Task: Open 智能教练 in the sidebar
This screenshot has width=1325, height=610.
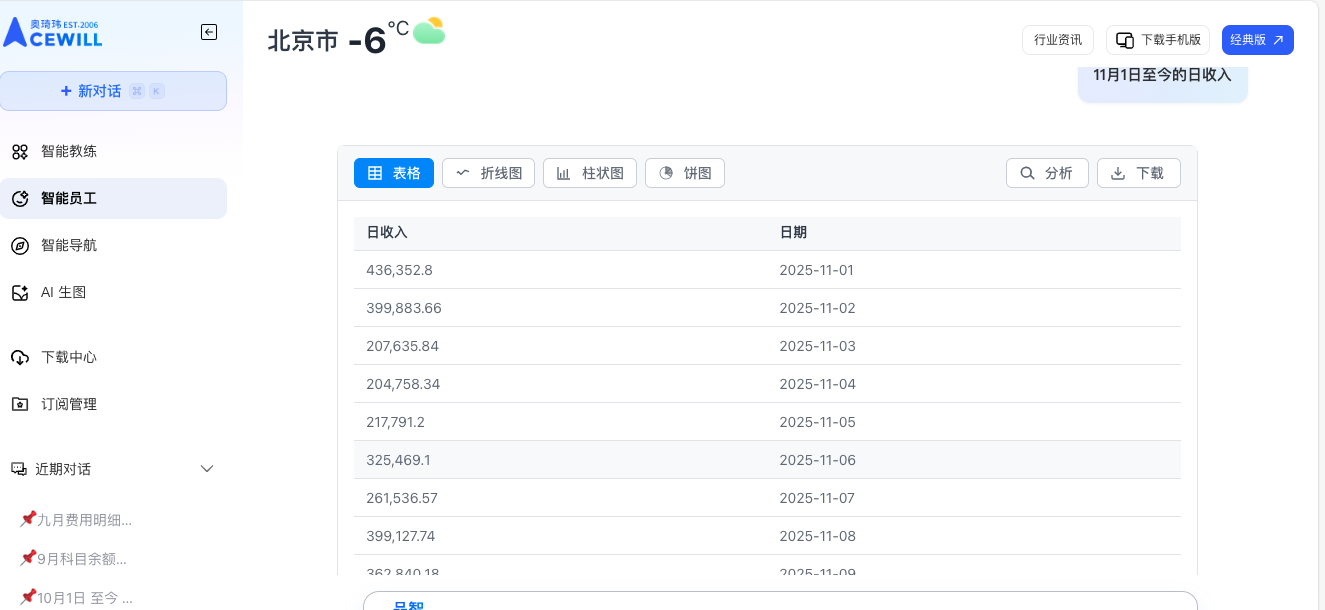Action: point(68,152)
